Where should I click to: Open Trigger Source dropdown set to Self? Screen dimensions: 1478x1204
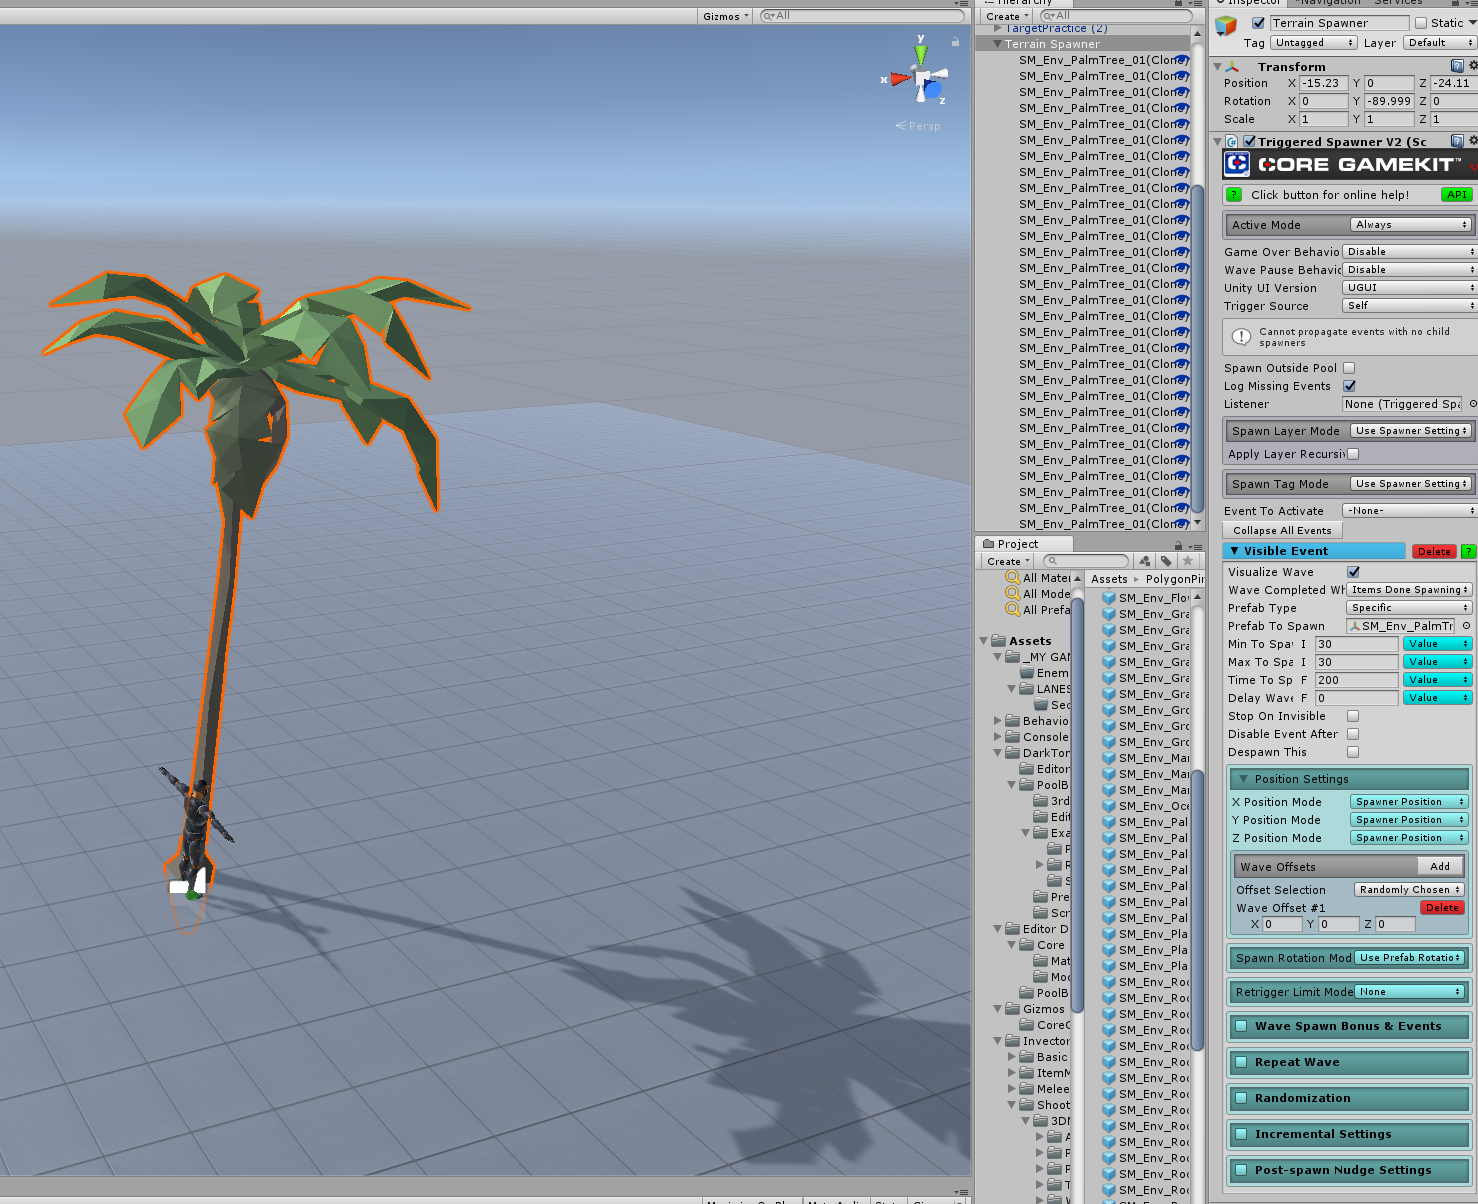click(1410, 306)
